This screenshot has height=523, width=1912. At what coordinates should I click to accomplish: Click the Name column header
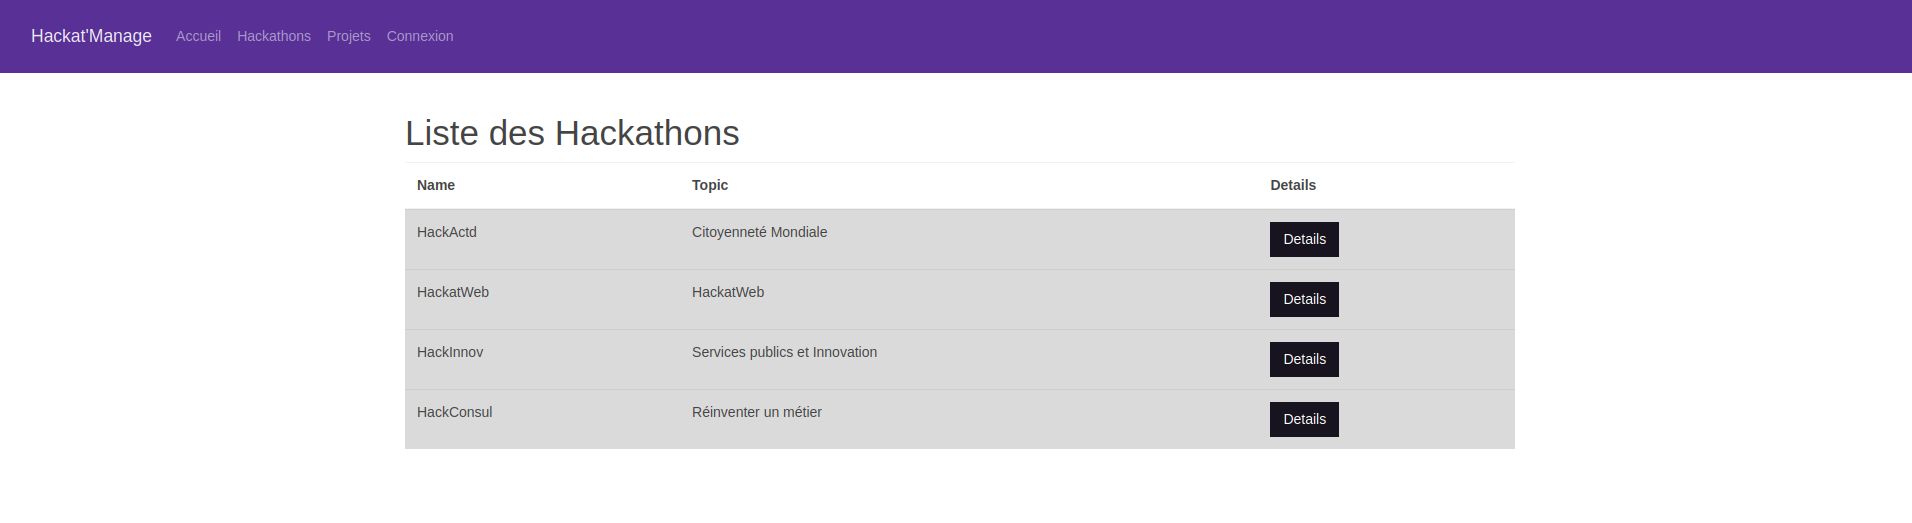(436, 185)
